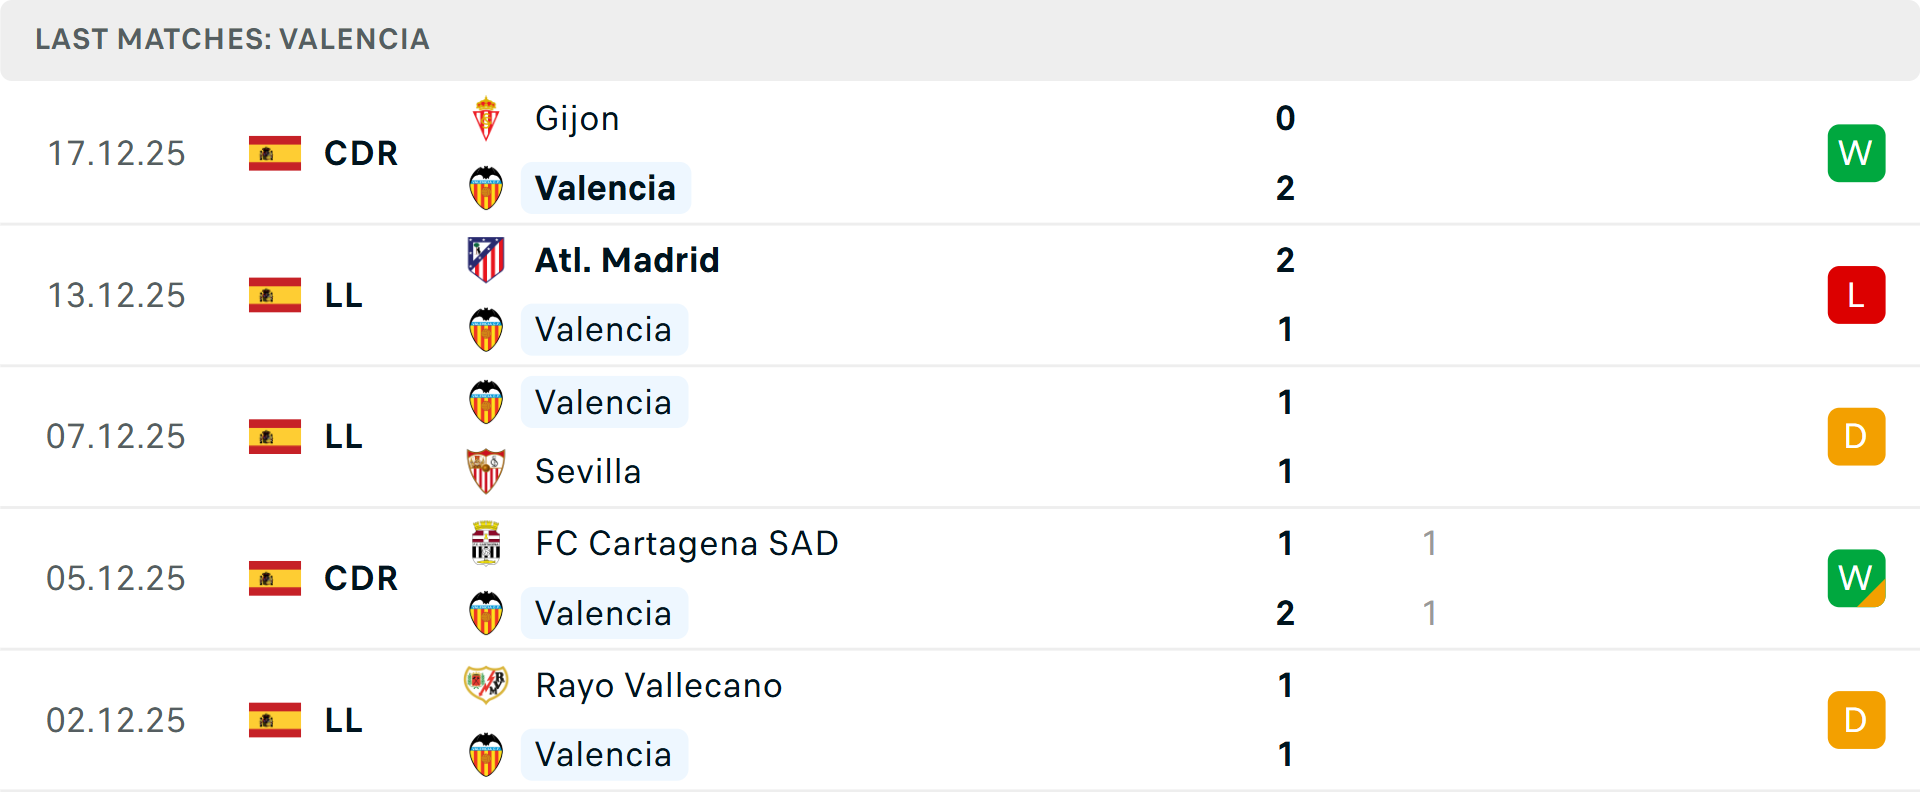Click Spain flag on the 17.12.25 row
1920x792 pixels.
pyautogui.click(x=275, y=153)
